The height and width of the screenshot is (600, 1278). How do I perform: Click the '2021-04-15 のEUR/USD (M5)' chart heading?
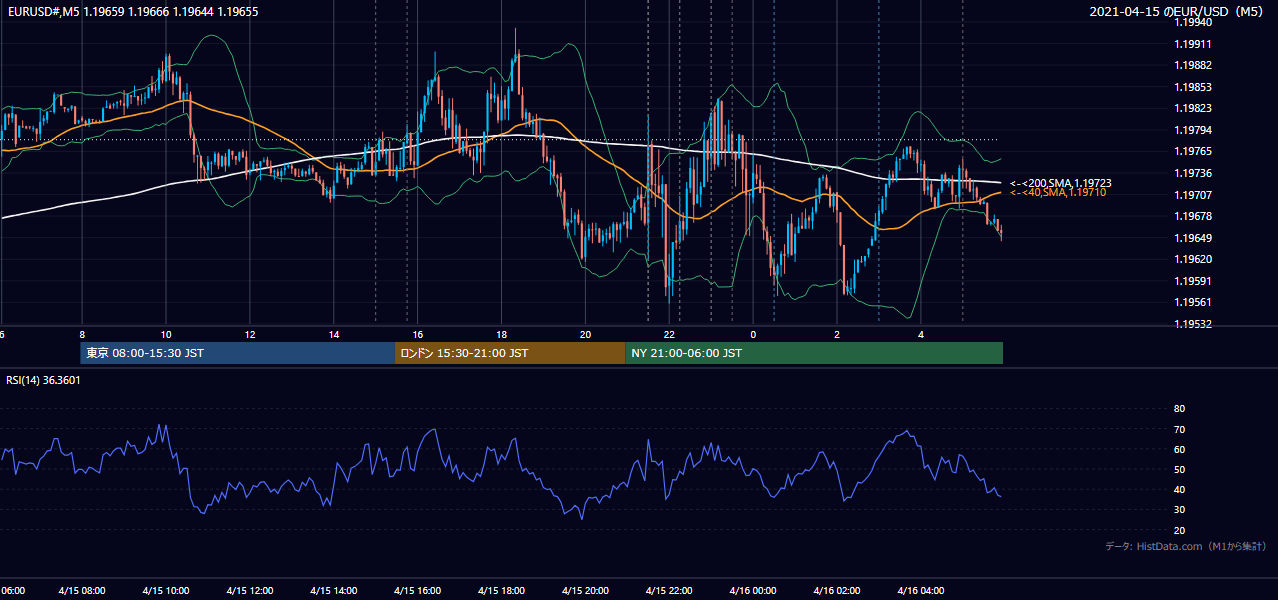click(1176, 12)
